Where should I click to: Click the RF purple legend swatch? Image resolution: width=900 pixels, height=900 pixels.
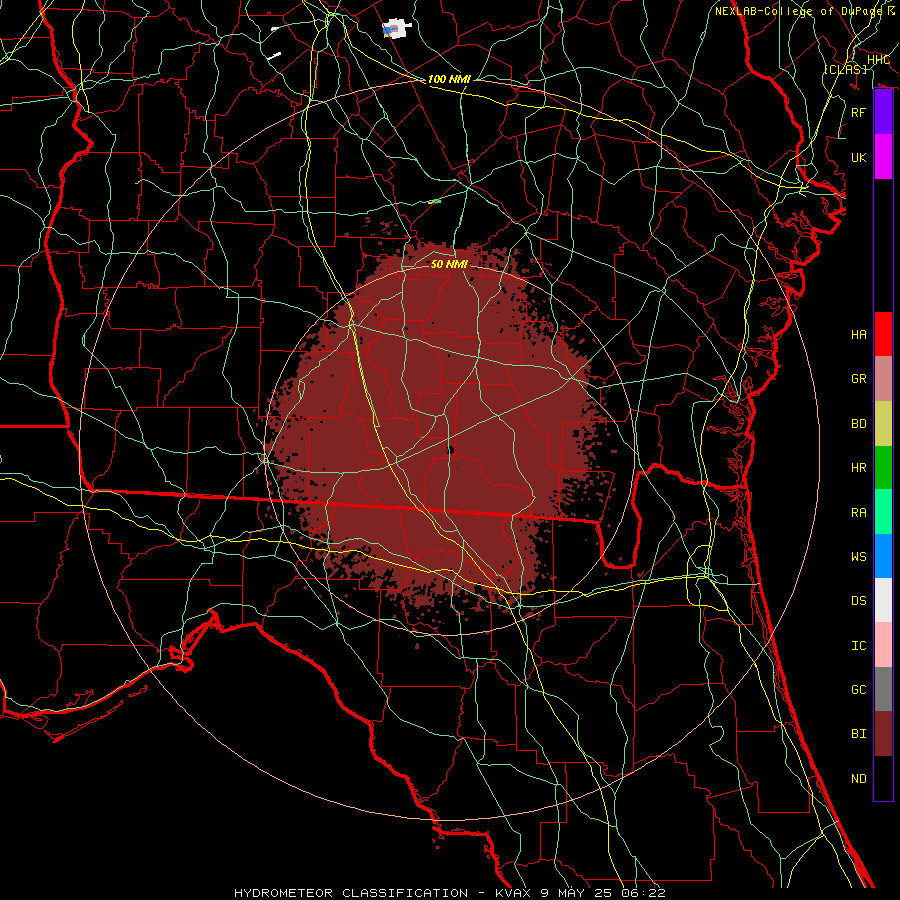[x=883, y=112]
